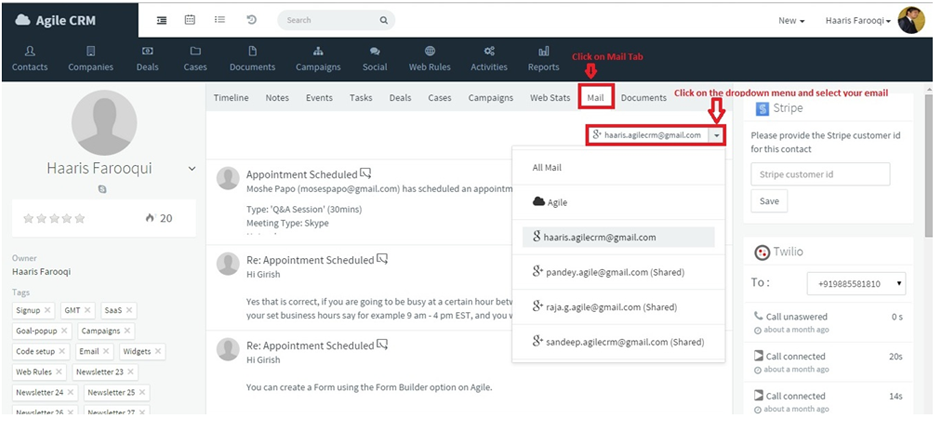Remove the Signup tag
This screenshot has width=936, height=432.
[x=47, y=310]
